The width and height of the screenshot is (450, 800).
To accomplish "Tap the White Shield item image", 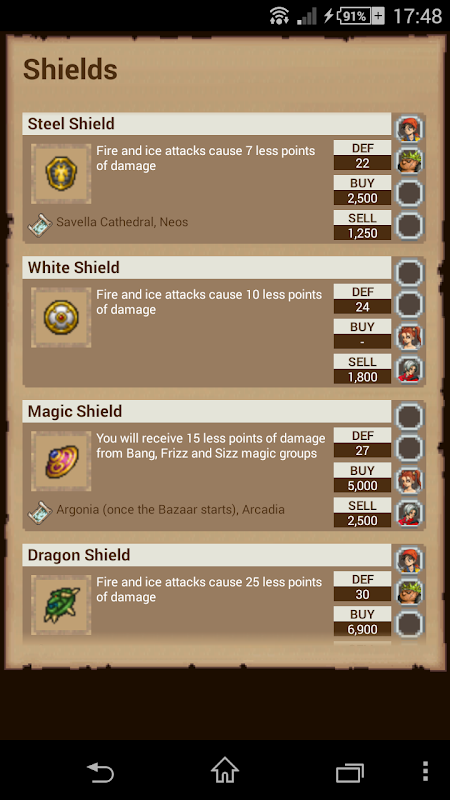I will point(61,317).
